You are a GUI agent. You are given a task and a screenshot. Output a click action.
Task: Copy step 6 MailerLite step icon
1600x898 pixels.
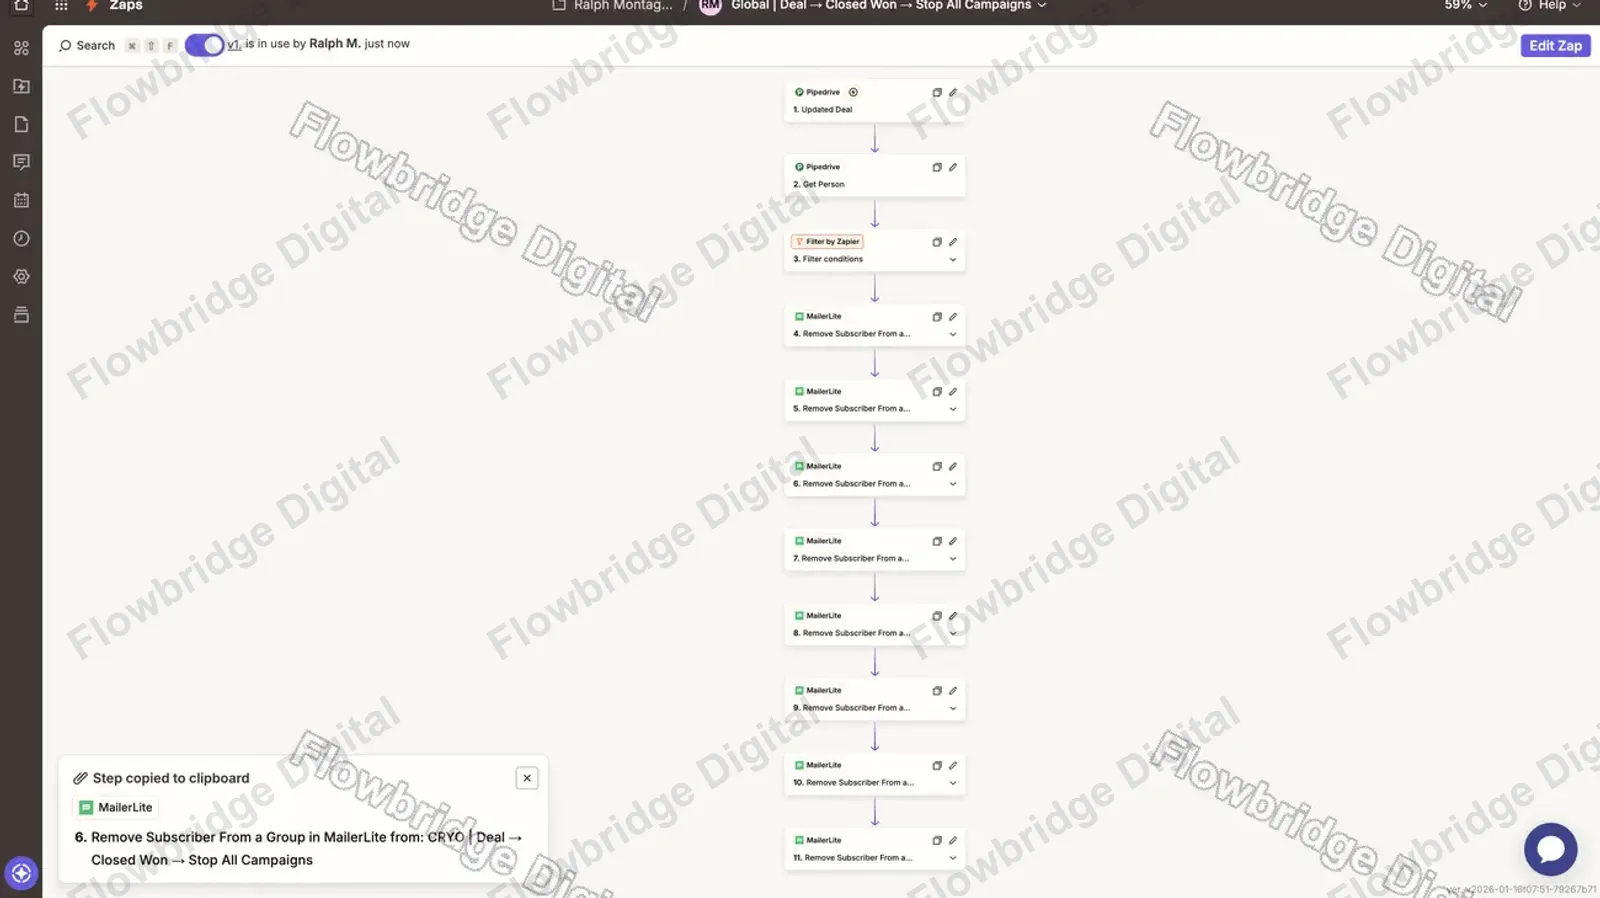937,467
